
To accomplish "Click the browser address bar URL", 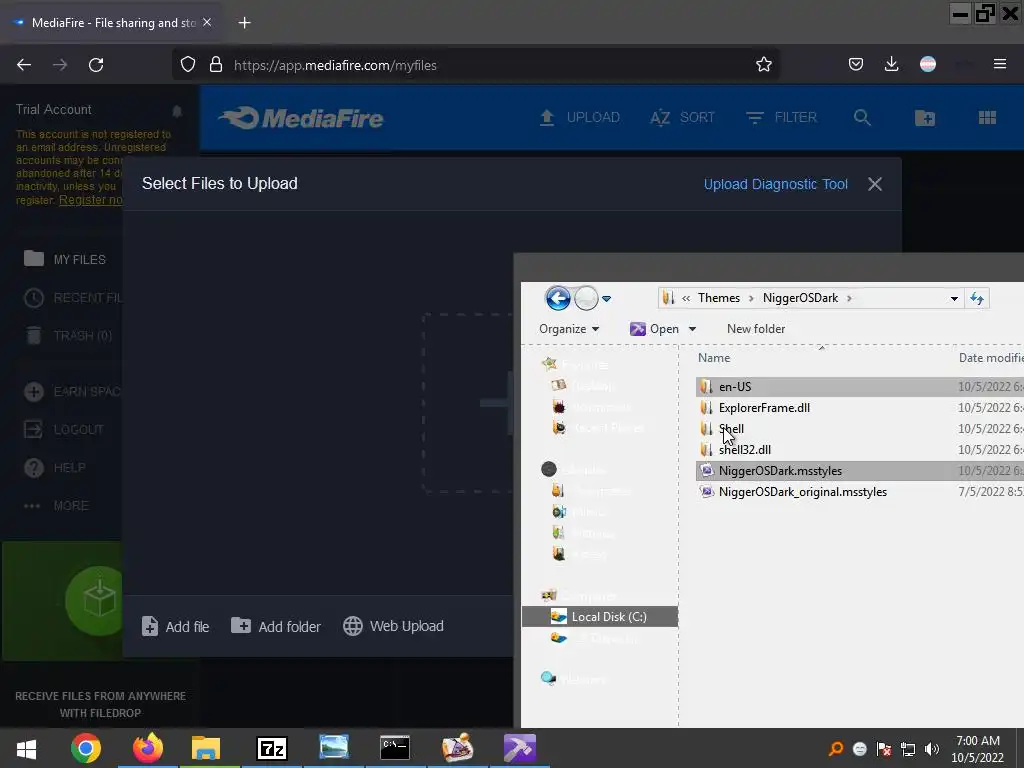I will [335, 65].
